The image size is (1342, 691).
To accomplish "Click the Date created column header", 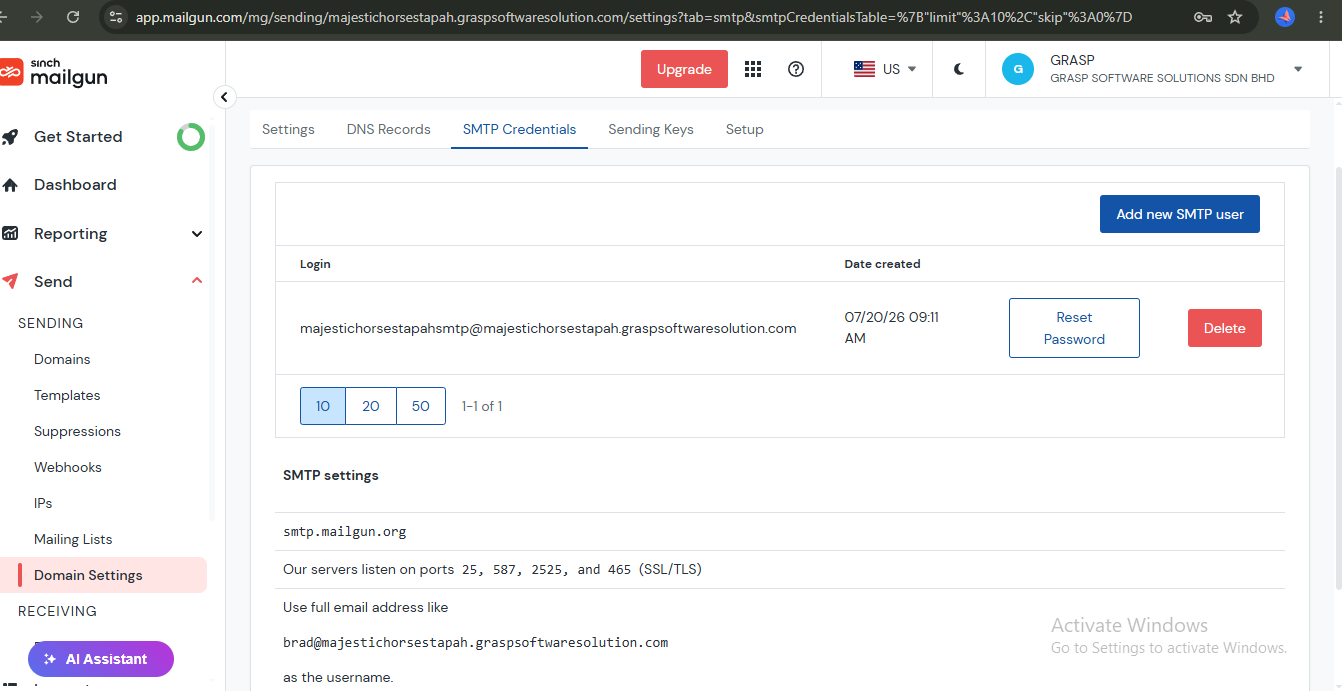I will pyautogui.click(x=882, y=264).
